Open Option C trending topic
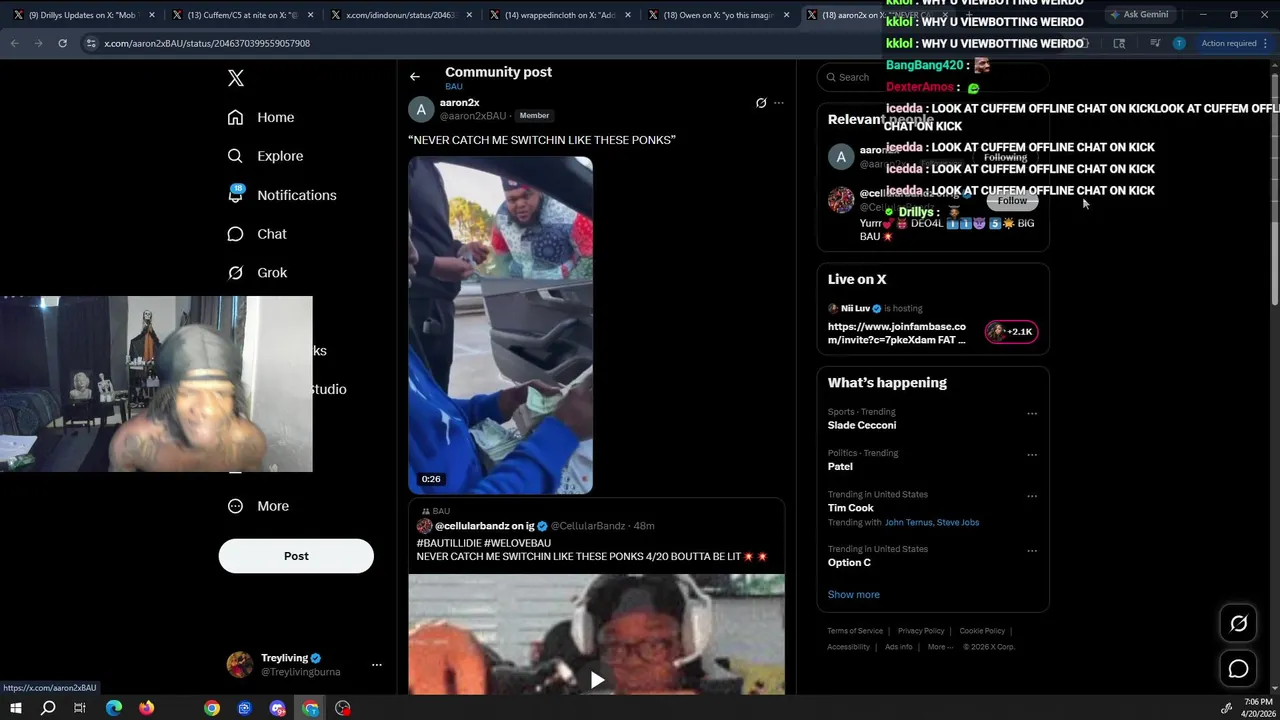The width and height of the screenshot is (1280, 720). tap(849, 562)
